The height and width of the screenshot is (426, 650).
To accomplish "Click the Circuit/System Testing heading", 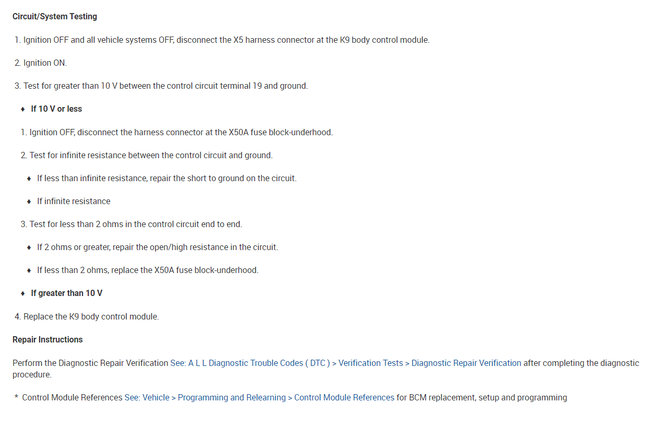I will click(x=55, y=17).
